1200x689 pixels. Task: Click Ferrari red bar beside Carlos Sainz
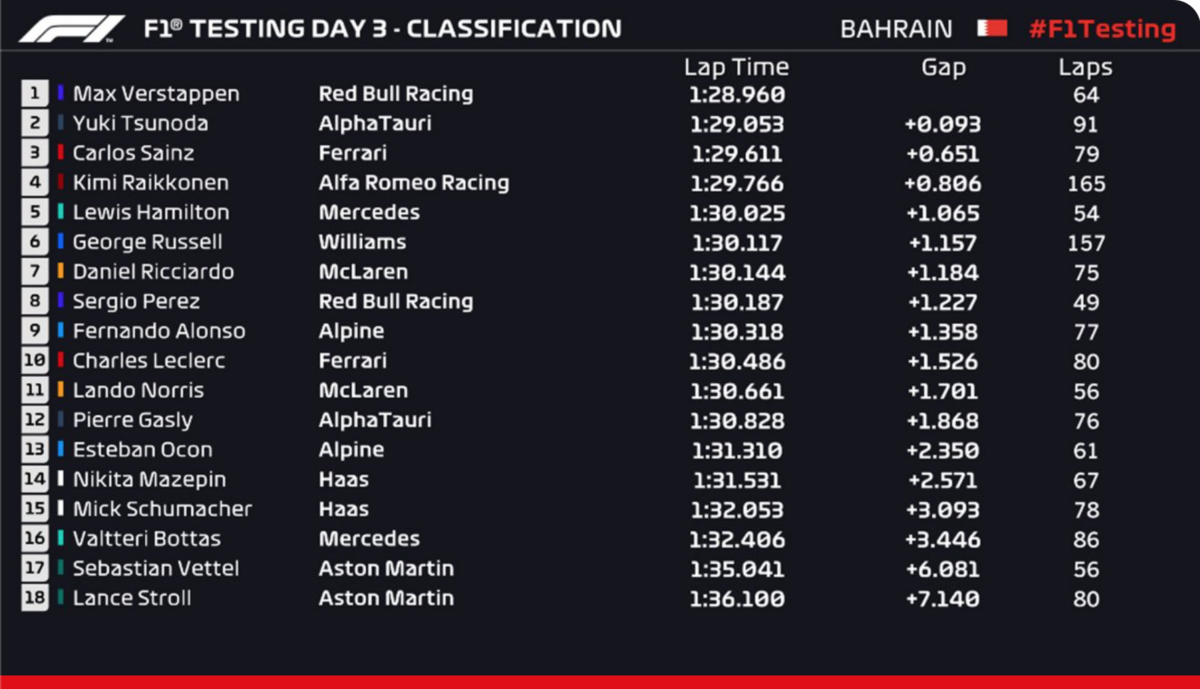pos(61,153)
